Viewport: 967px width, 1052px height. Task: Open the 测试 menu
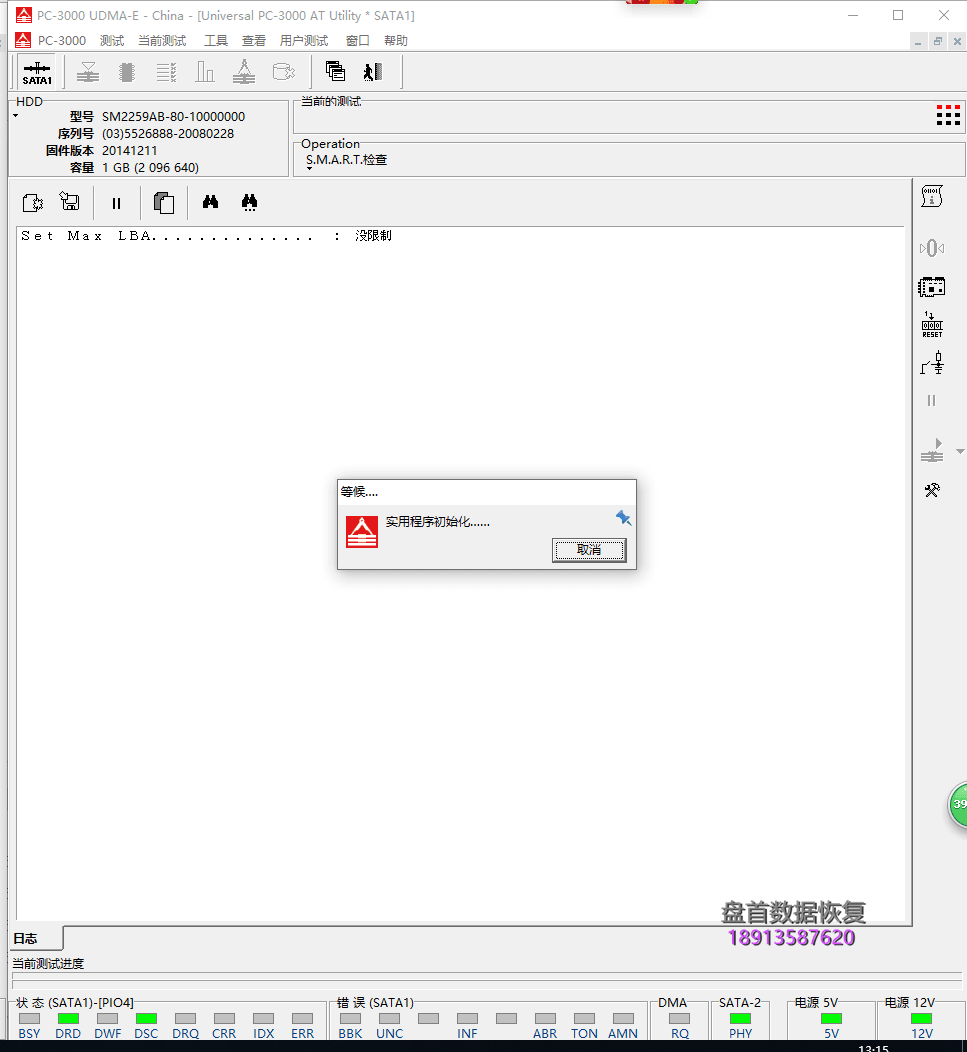coord(112,41)
